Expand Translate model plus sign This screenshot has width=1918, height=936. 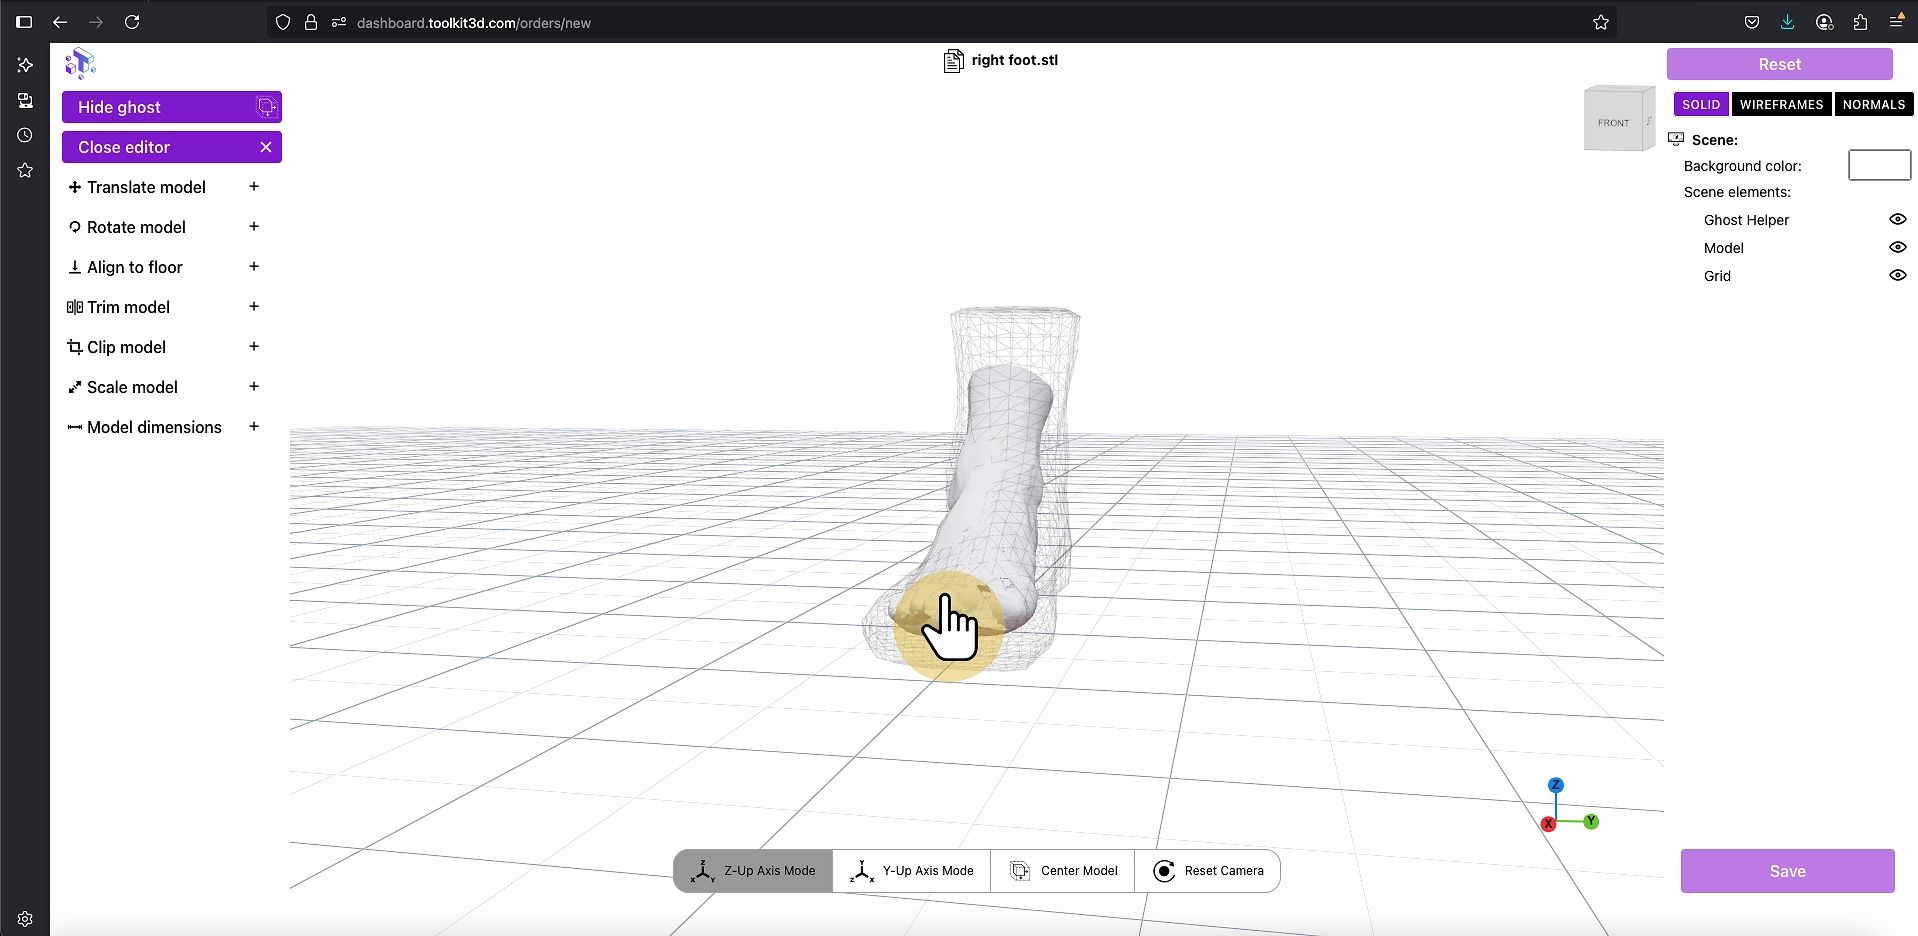coord(254,186)
